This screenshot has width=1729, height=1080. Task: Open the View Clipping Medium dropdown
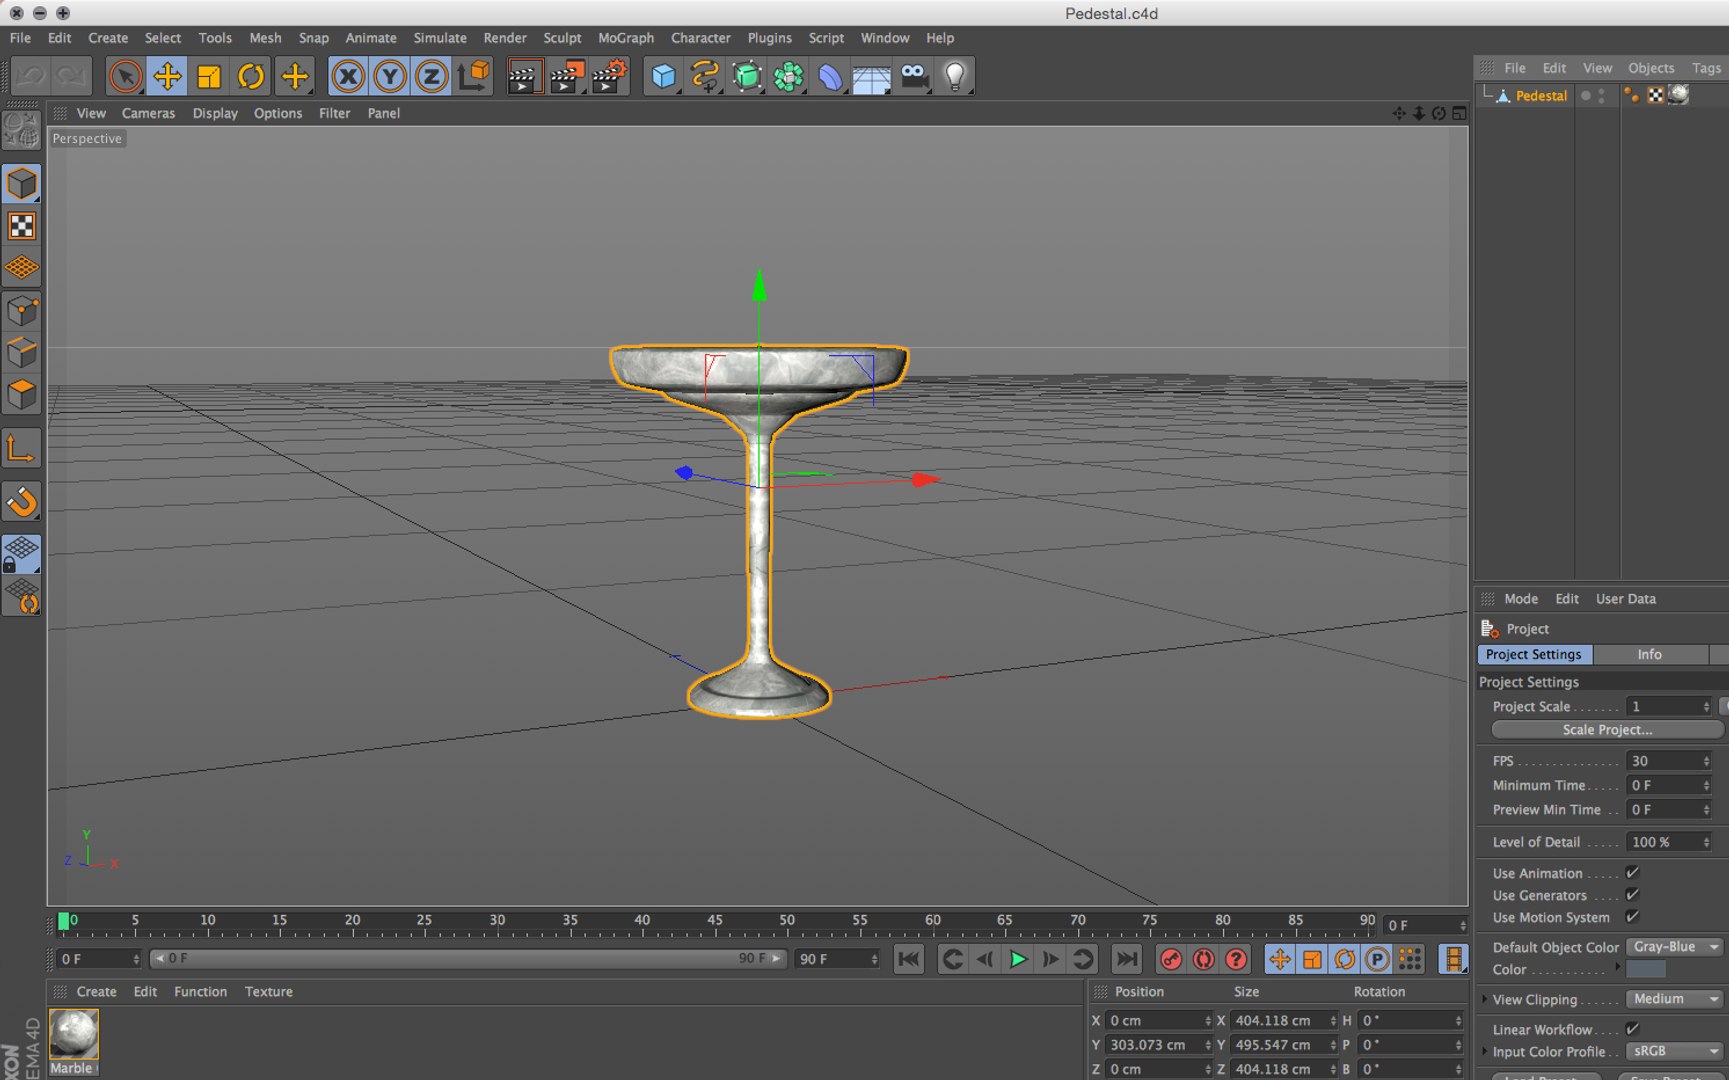[x=1675, y=998]
